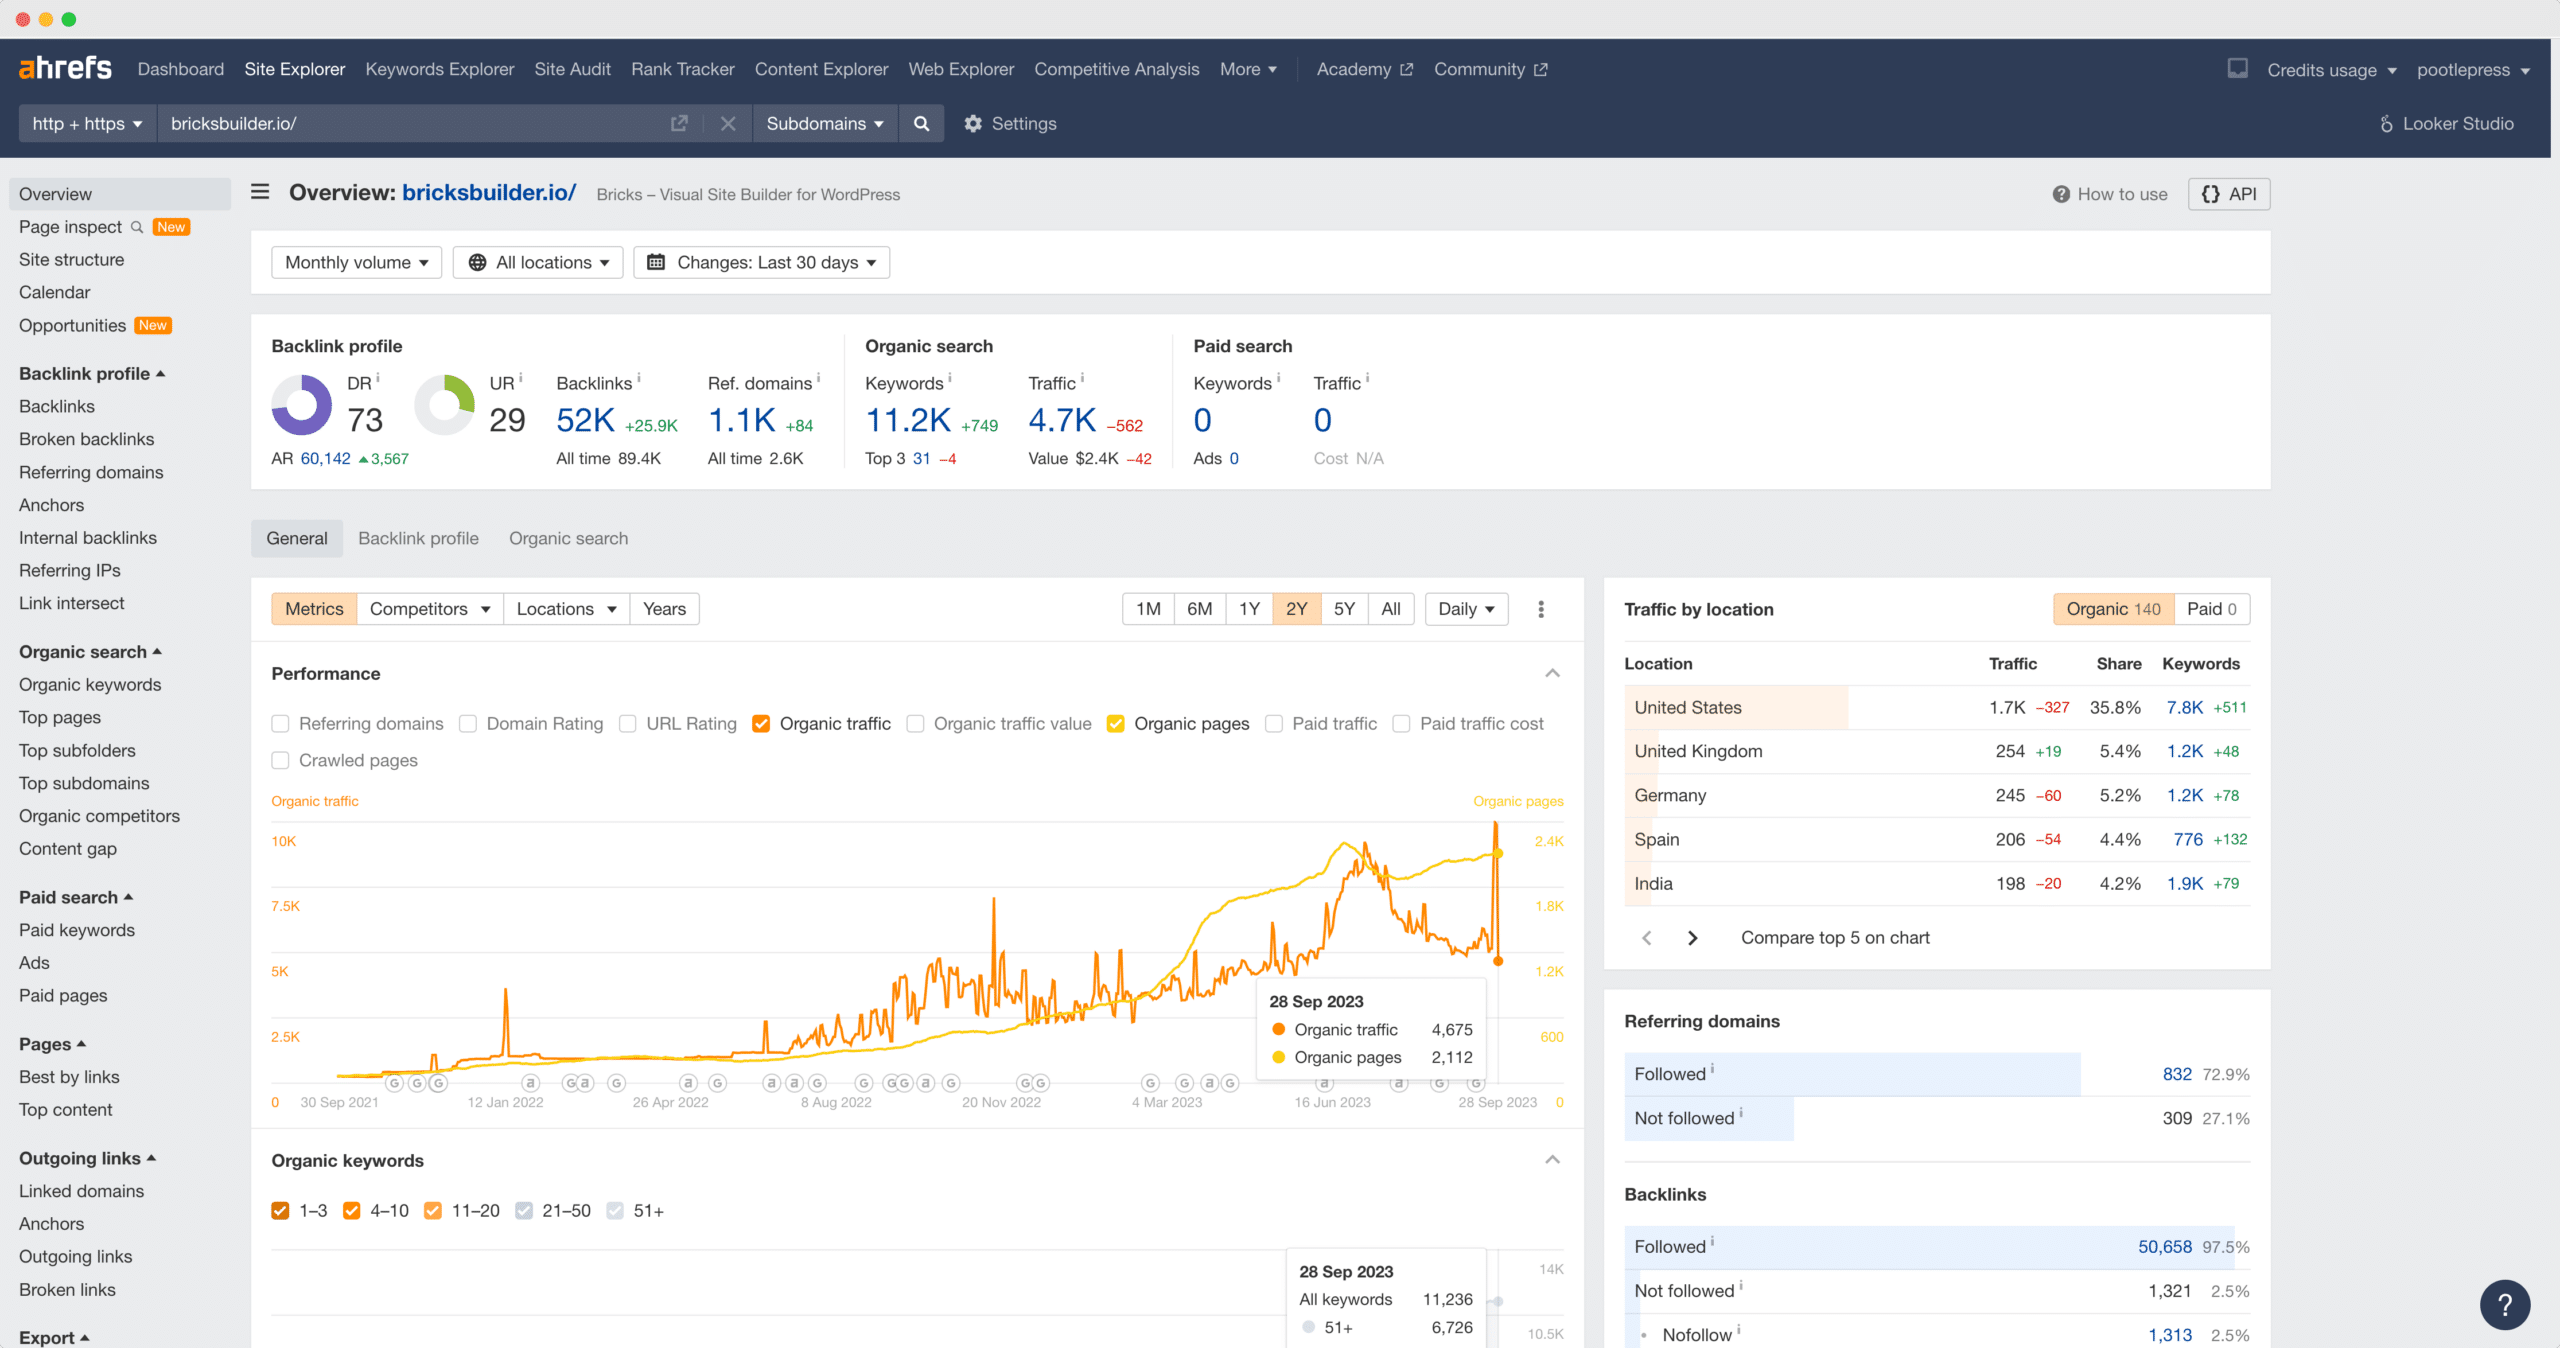Viewport: 2560px width, 1348px height.
Task: Switch to Backlink profile tab
Action: click(418, 538)
